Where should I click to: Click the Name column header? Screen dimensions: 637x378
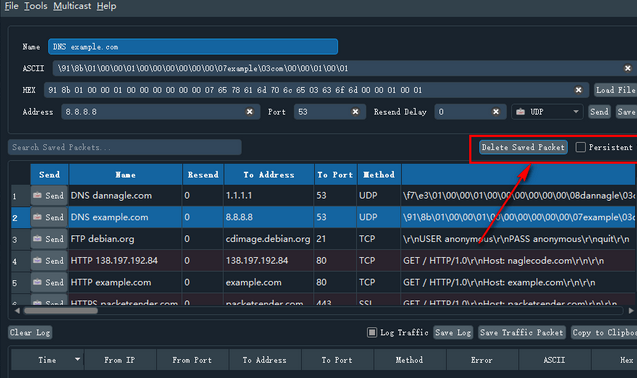click(x=126, y=175)
